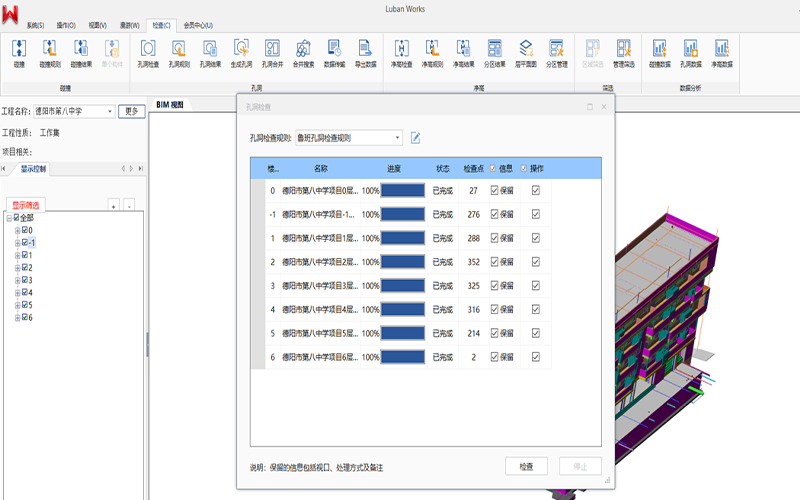Select the 生成孔洞 generate holes tool
The width and height of the screenshot is (800, 500).
241,54
